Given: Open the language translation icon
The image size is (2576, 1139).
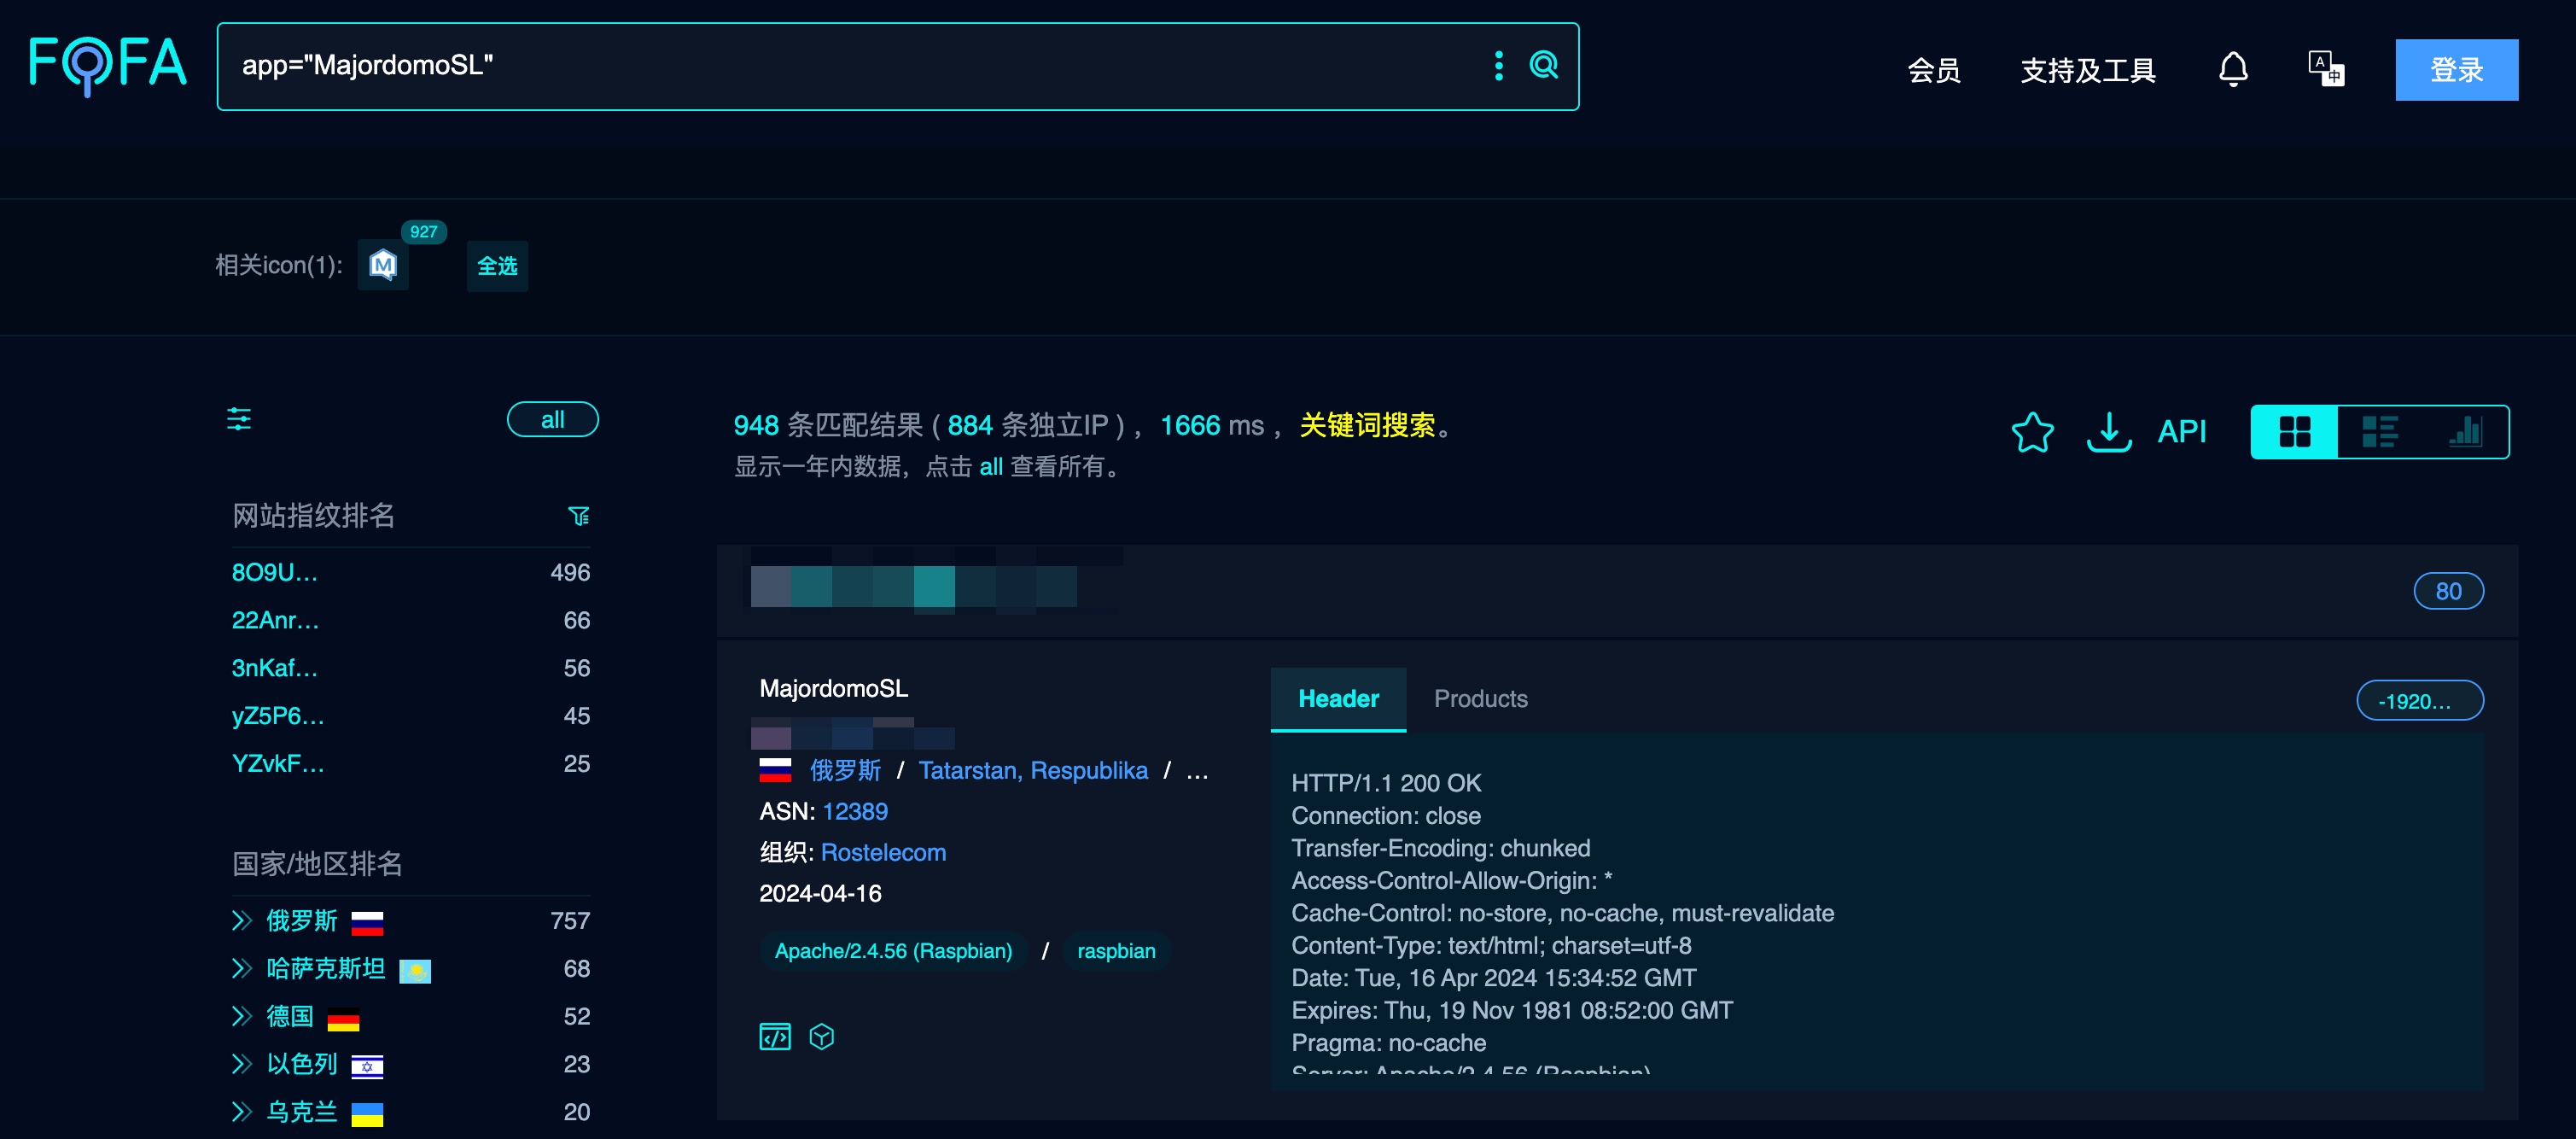Looking at the screenshot, I should tap(2325, 70).
